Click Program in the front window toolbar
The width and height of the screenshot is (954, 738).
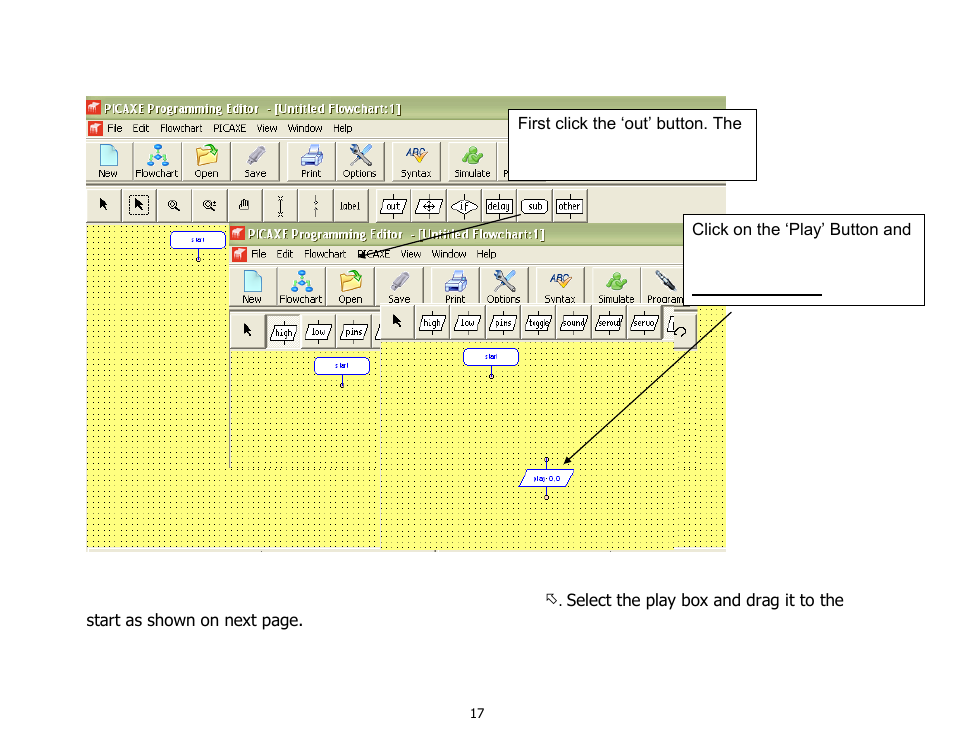click(x=664, y=287)
